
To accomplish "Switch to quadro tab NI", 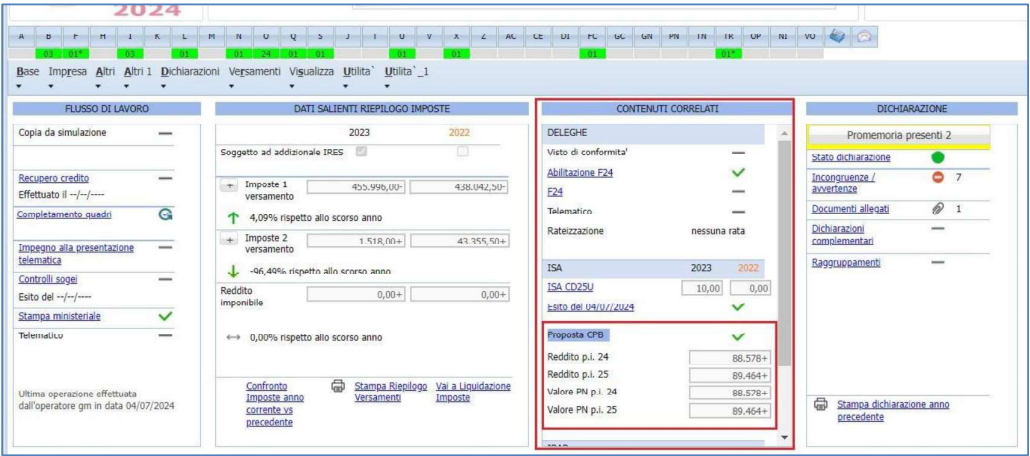I will pos(782,37).
